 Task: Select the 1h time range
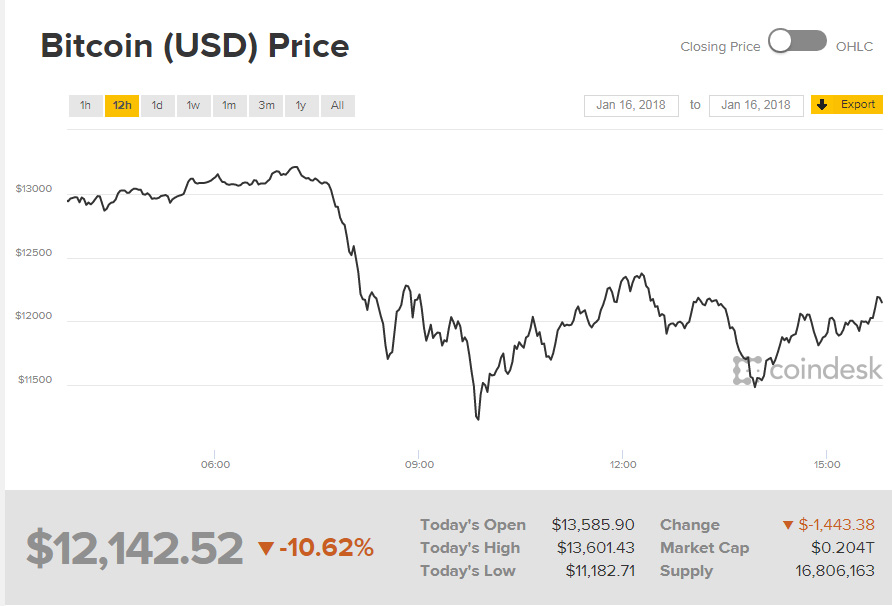(x=85, y=105)
